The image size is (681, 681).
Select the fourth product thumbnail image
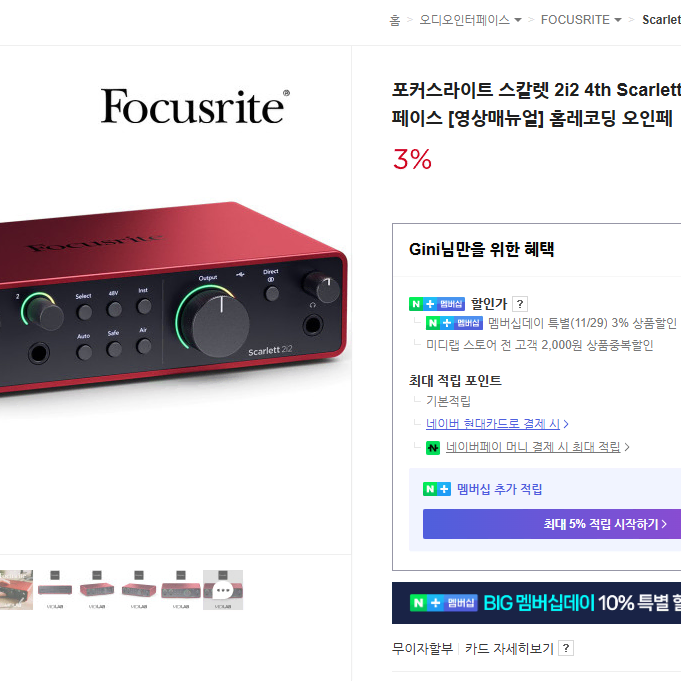click(x=139, y=590)
